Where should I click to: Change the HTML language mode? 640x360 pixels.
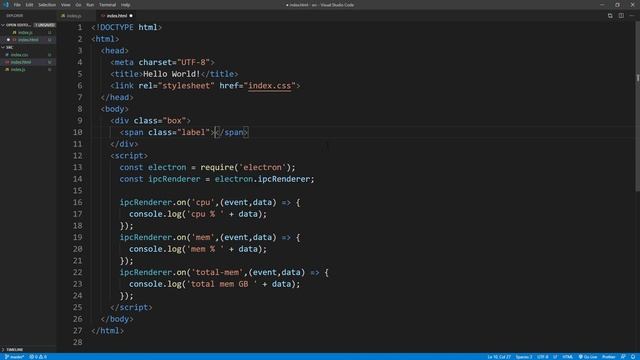click(567, 357)
